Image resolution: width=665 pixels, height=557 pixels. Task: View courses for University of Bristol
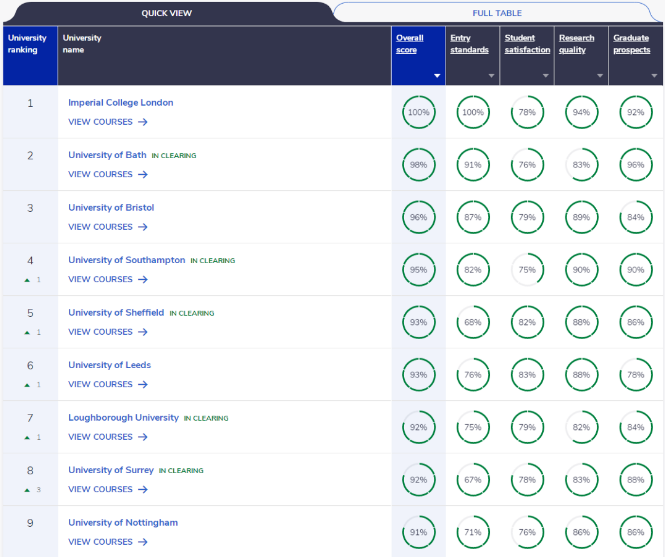point(108,227)
